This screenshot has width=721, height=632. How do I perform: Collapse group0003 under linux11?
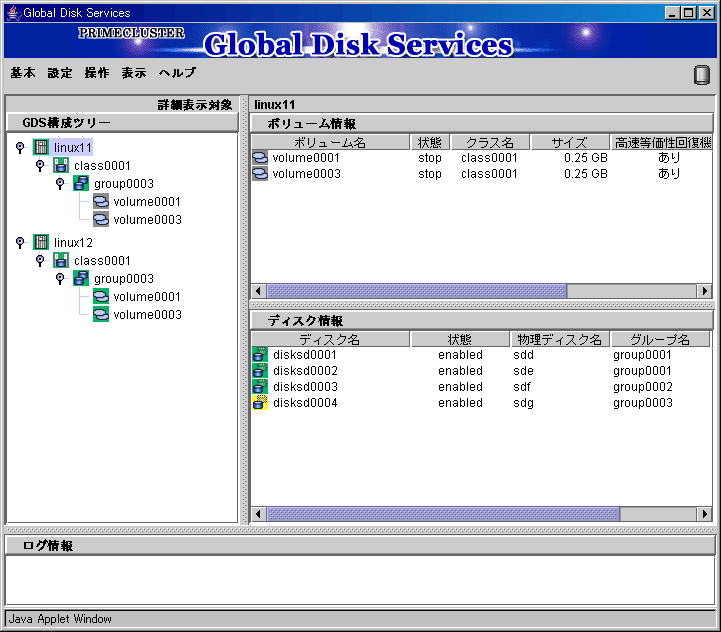pyautogui.click(x=60, y=183)
